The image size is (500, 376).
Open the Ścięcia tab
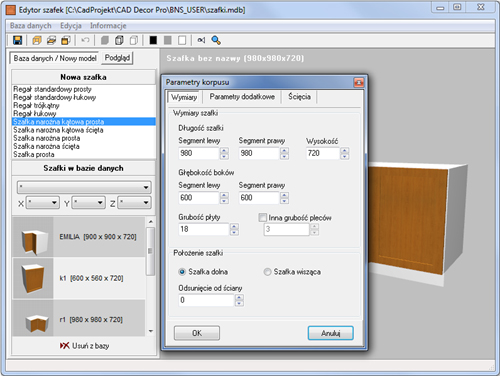pyautogui.click(x=299, y=97)
